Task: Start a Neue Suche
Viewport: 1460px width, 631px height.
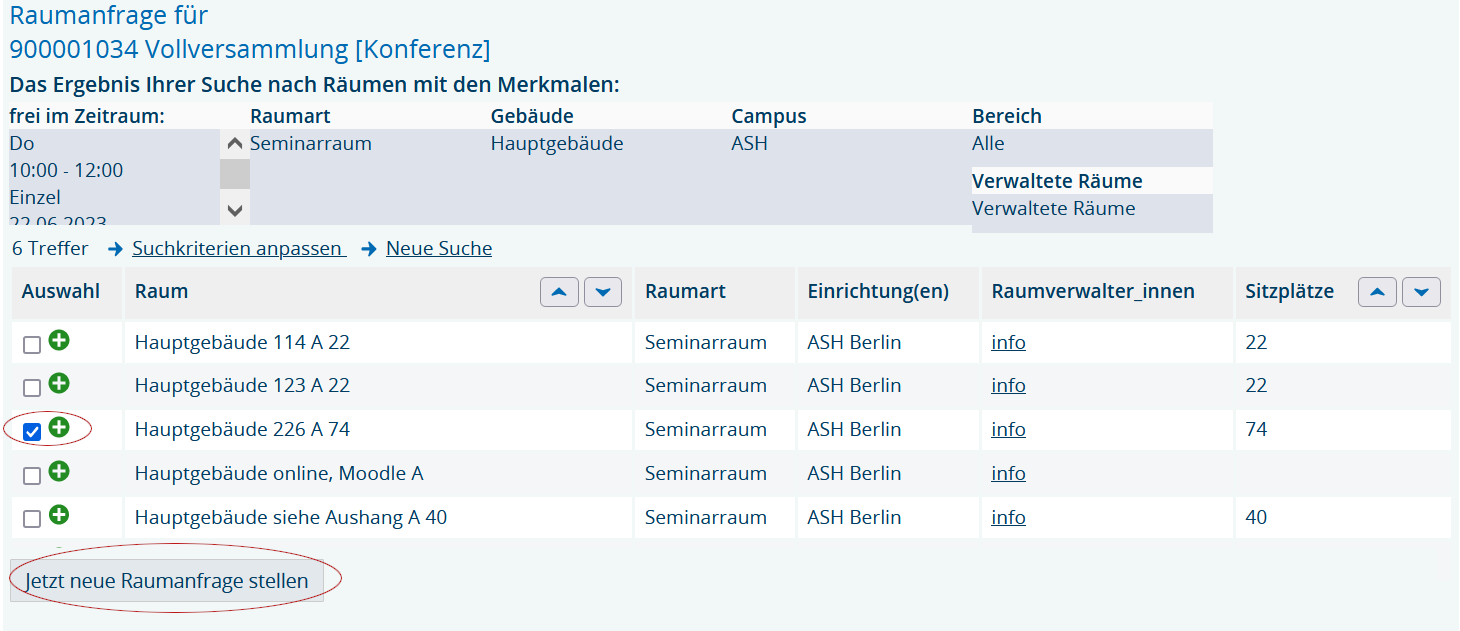Action: click(x=439, y=248)
